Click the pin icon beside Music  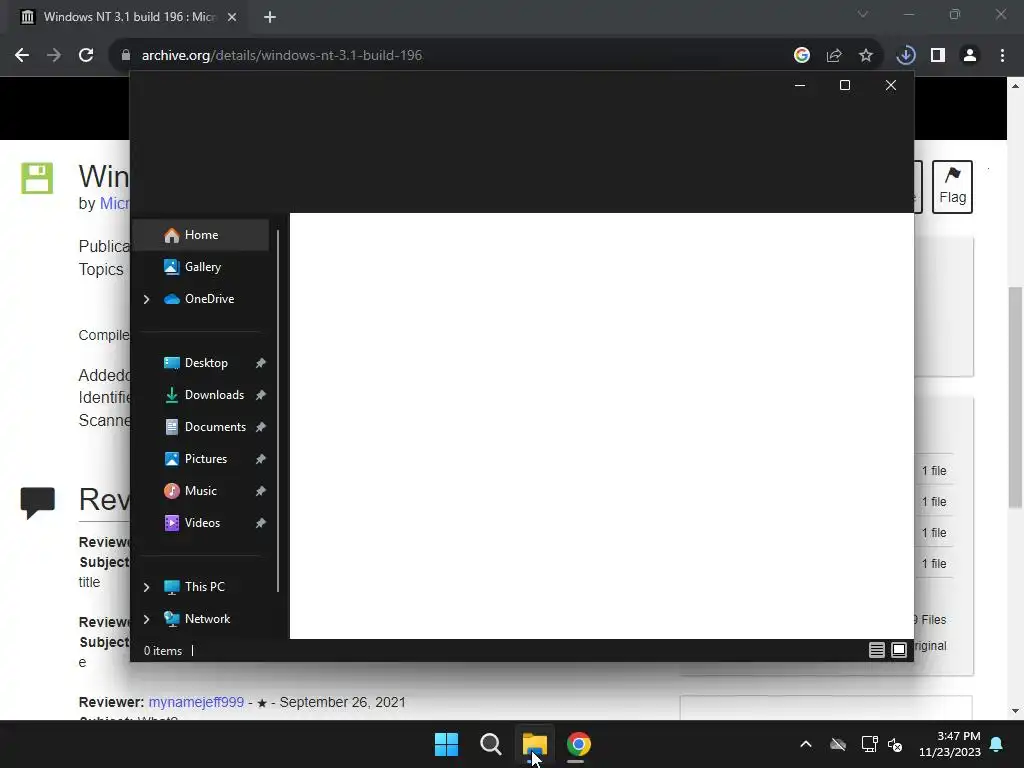coord(261,491)
